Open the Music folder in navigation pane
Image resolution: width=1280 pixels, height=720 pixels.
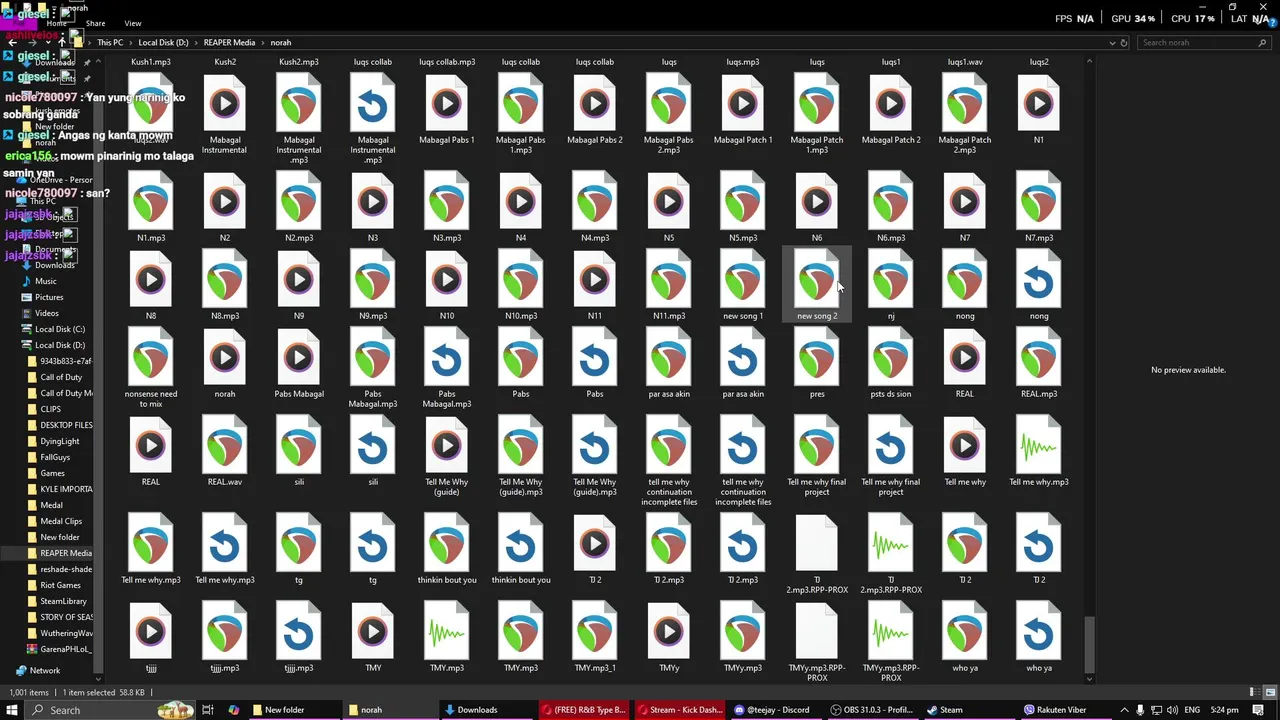(46, 281)
